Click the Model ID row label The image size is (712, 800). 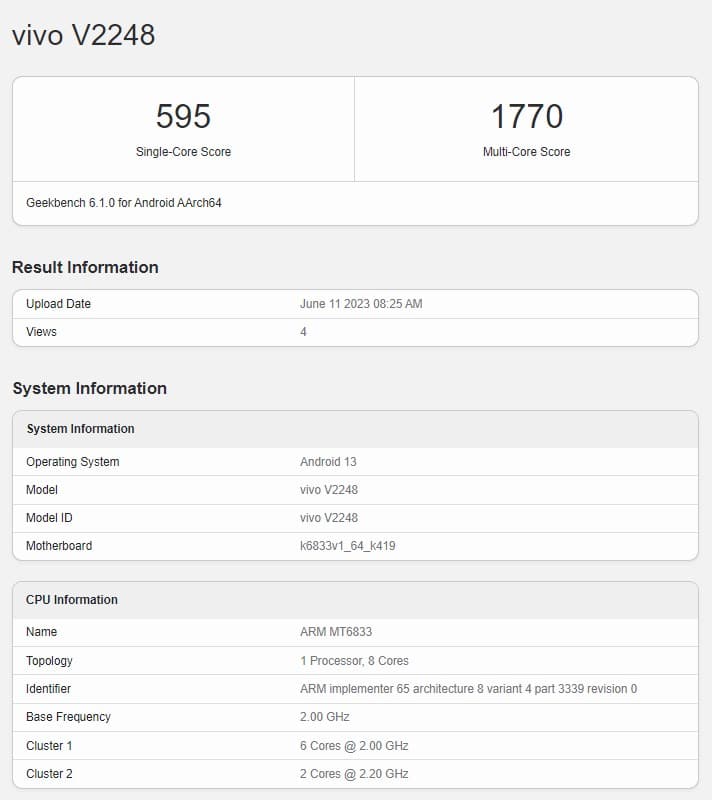(x=49, y=518)
